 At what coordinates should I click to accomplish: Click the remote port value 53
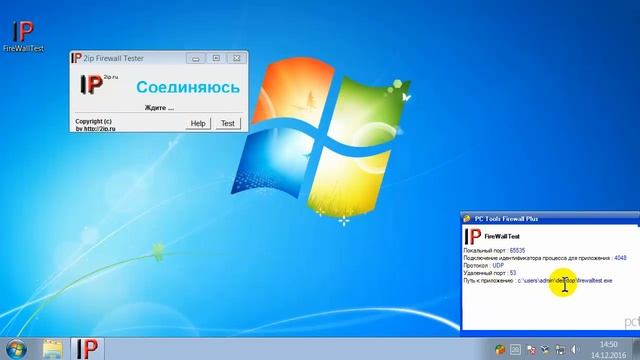[513, 273]
